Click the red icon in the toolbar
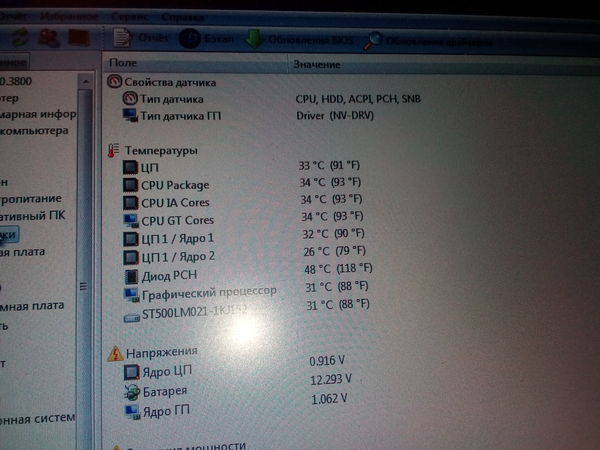Image resolution: width=600 pixels, height=450 pixels. 79,38
